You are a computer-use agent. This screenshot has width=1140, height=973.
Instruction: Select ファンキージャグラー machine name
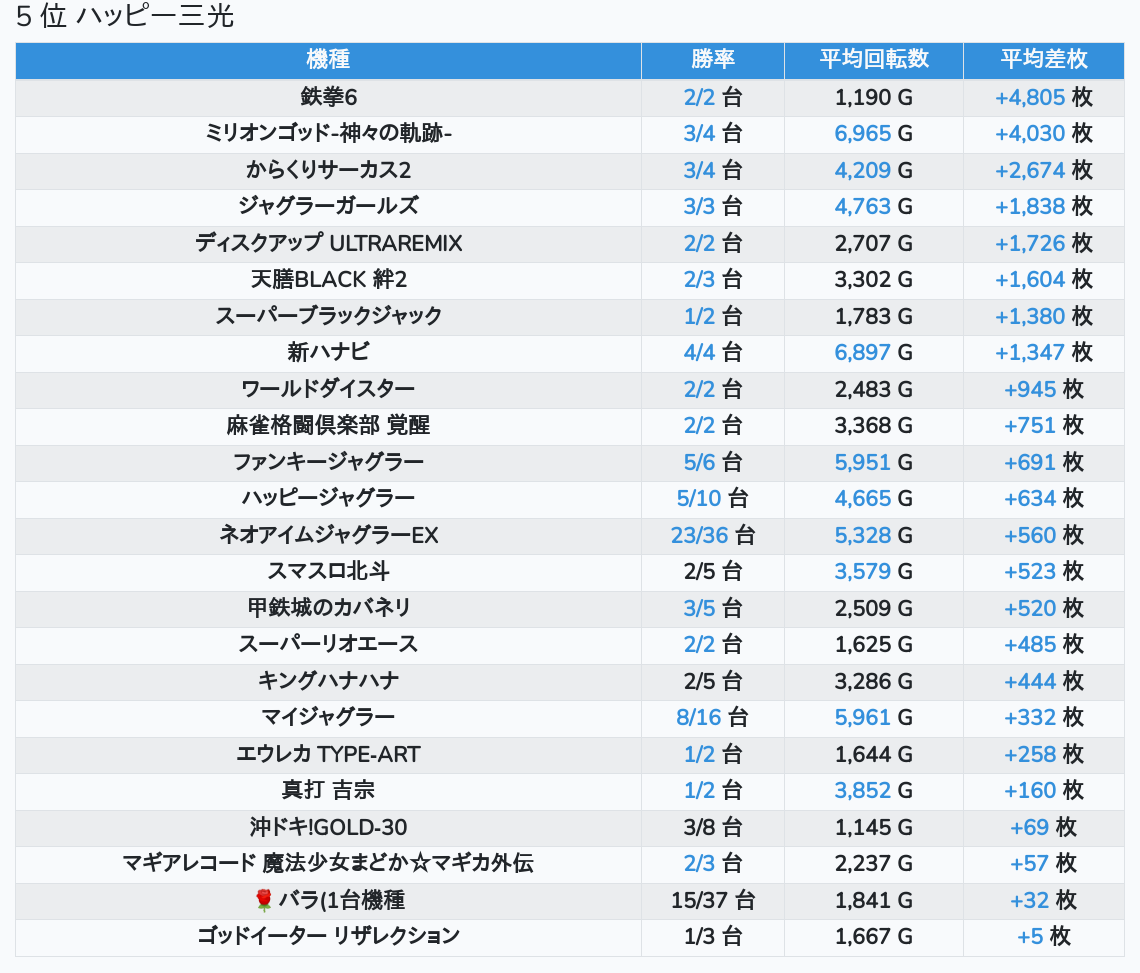328,463
